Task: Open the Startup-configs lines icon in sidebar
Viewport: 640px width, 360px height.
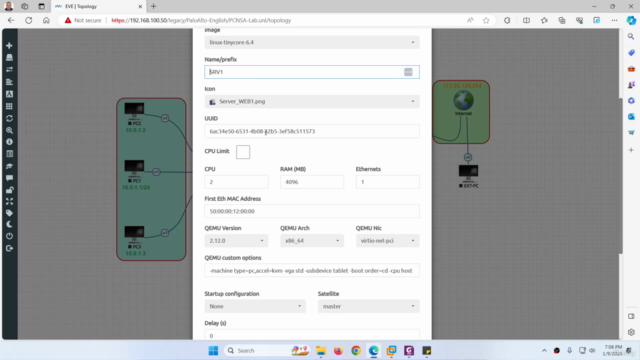Action: pyautogui.click(x=9, y=82)
